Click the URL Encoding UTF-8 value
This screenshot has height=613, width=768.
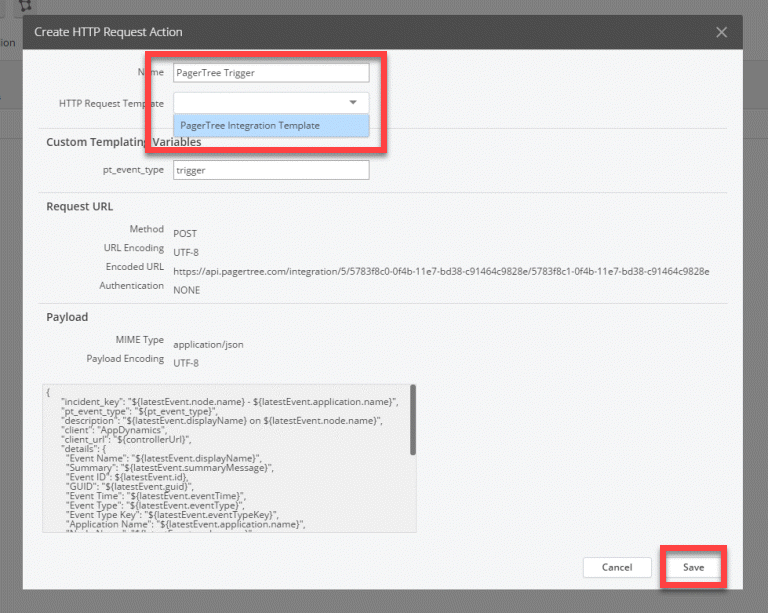[186, 252]
